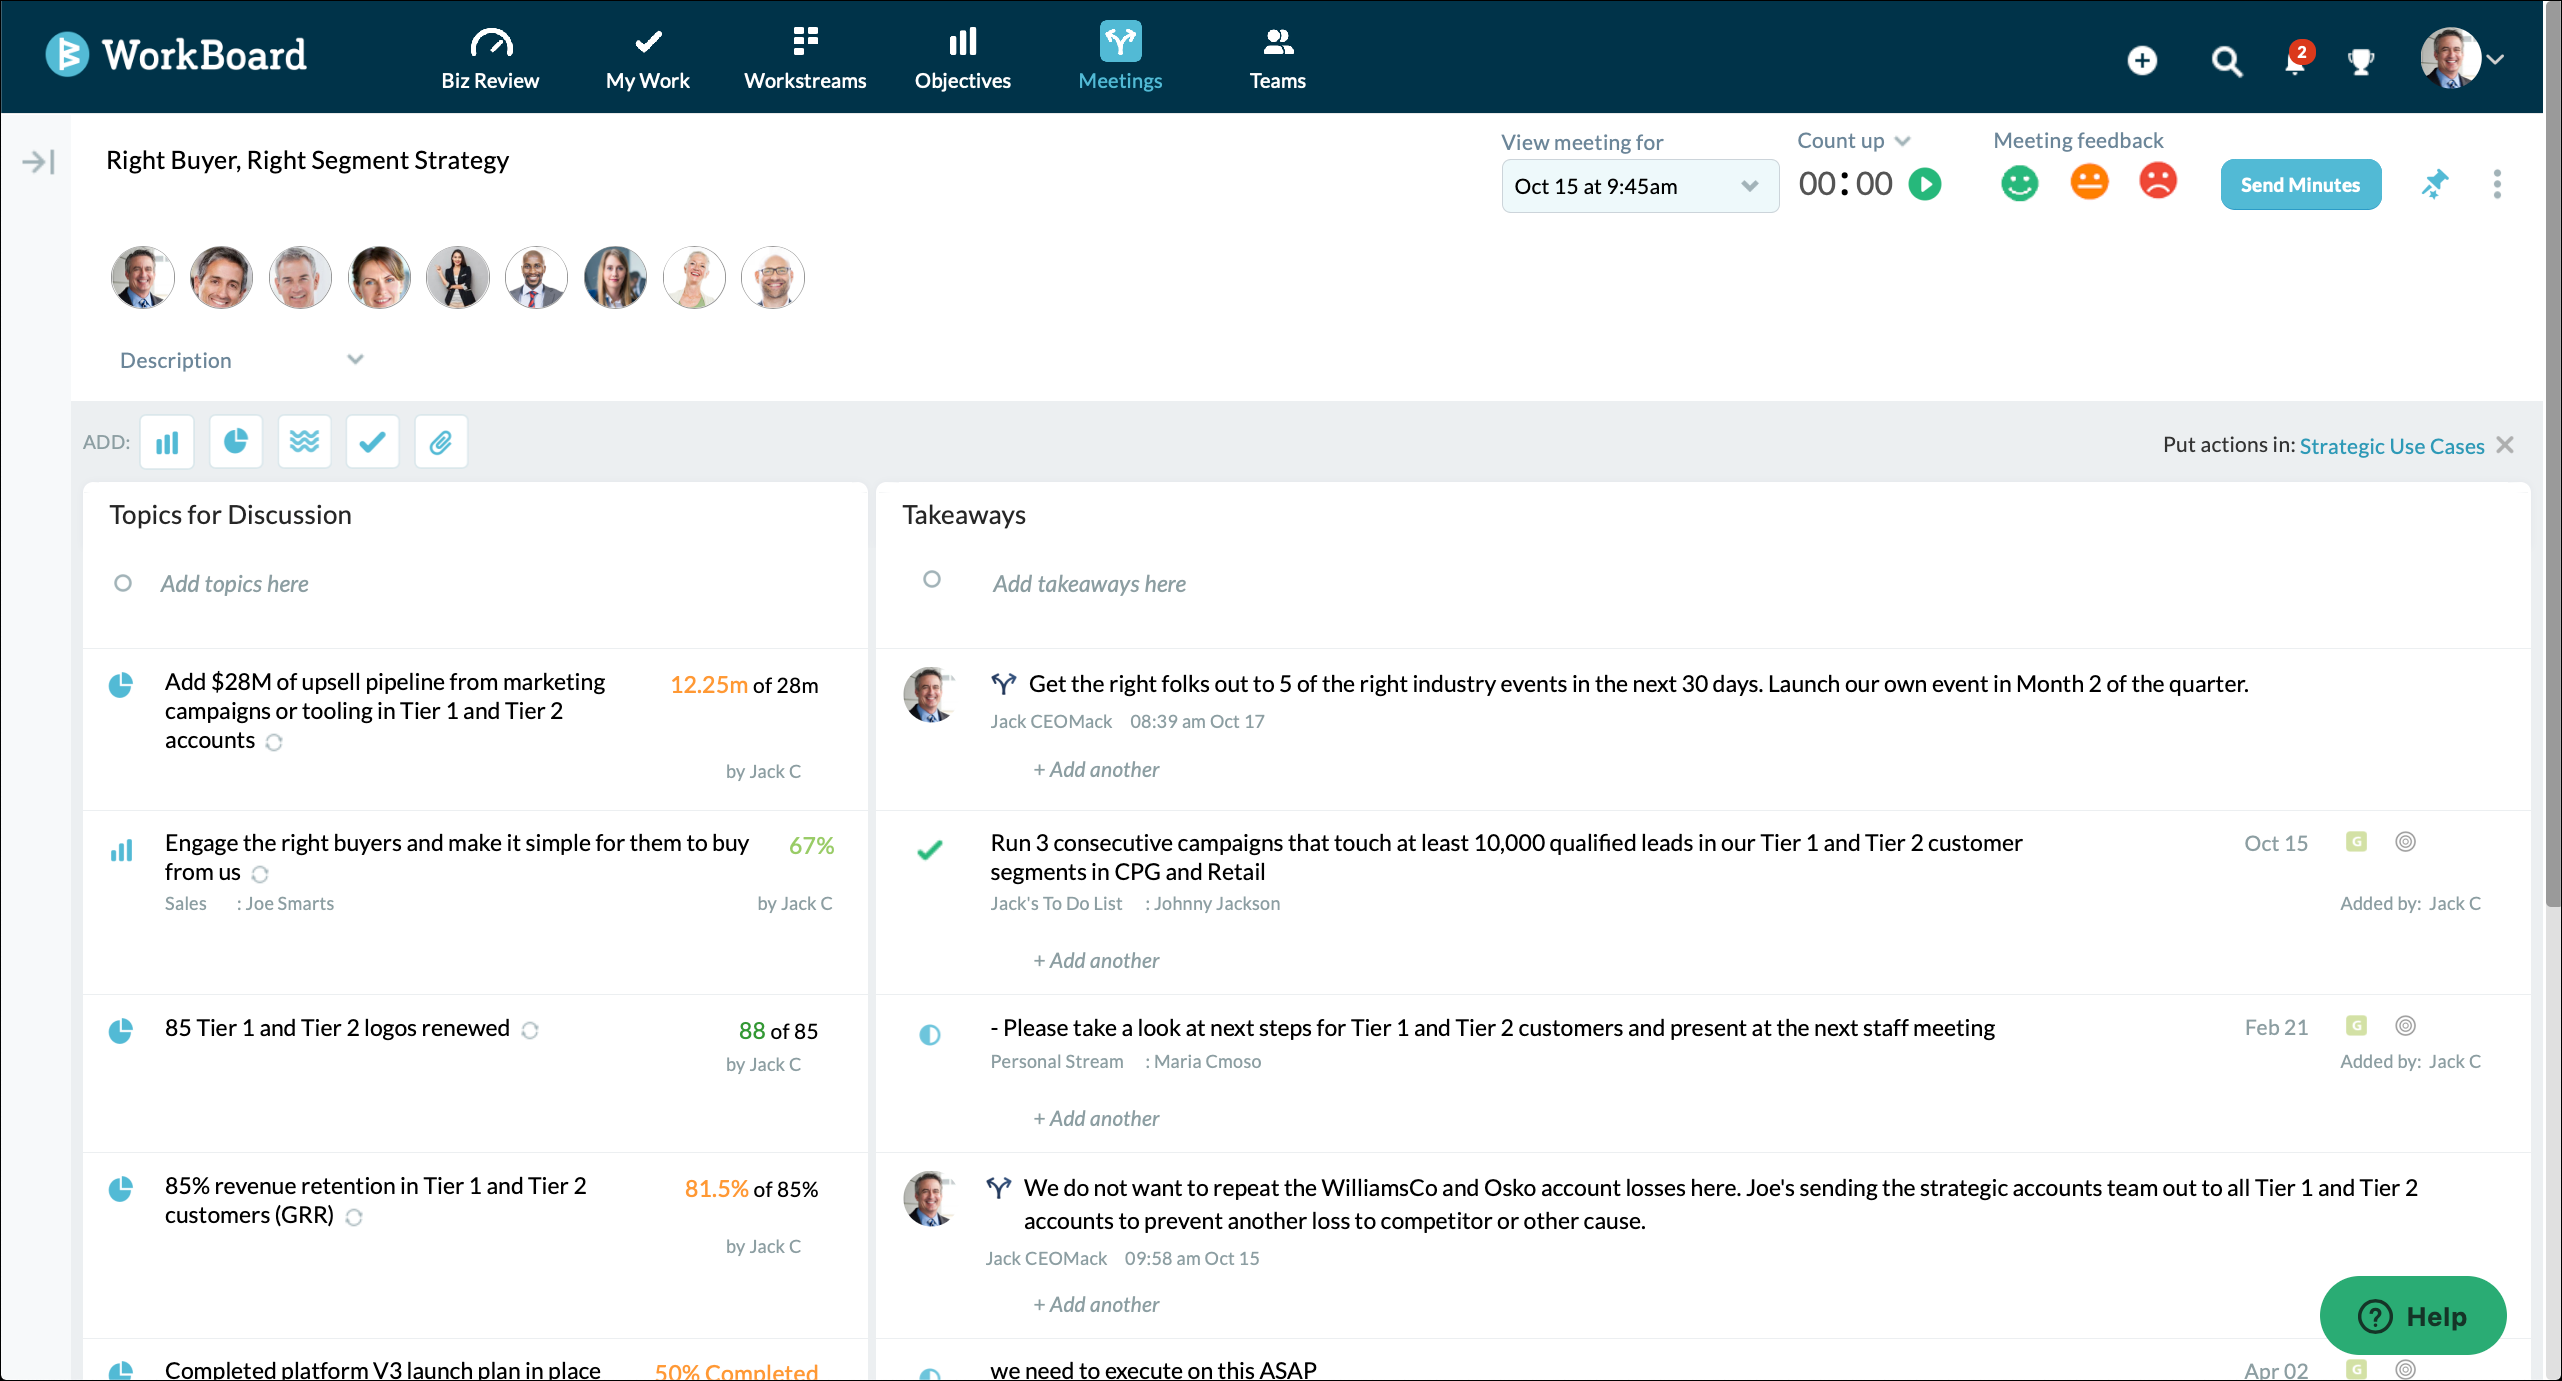Click Add another under Run 3 campaigns
The width and height of the screenshot is (2562, 1381).
coord(1096,961)
